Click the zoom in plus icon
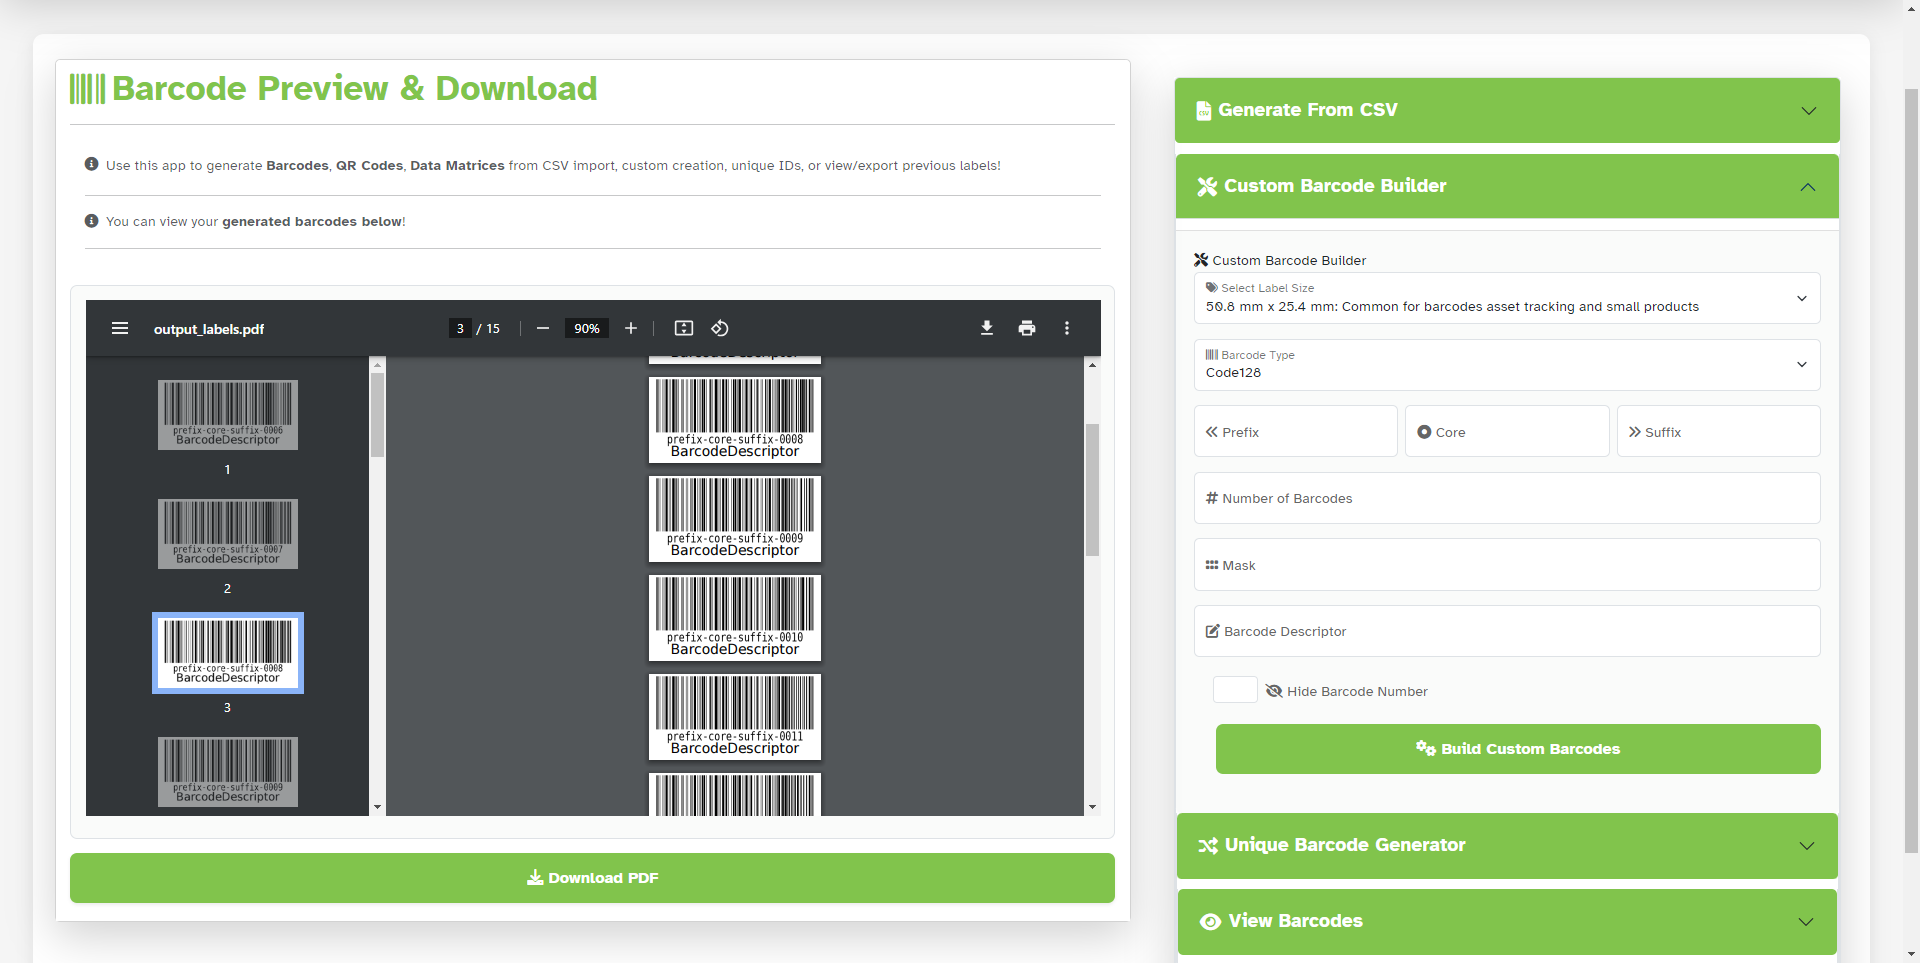Screen dimensions: 1920x963 pyautogui.click(x=631, y=328)
